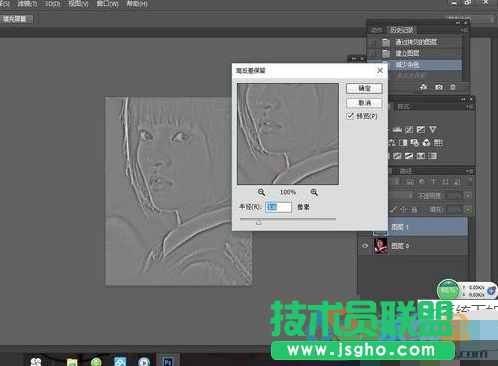Add an Exposure adjustment layer

coord(421,129)
